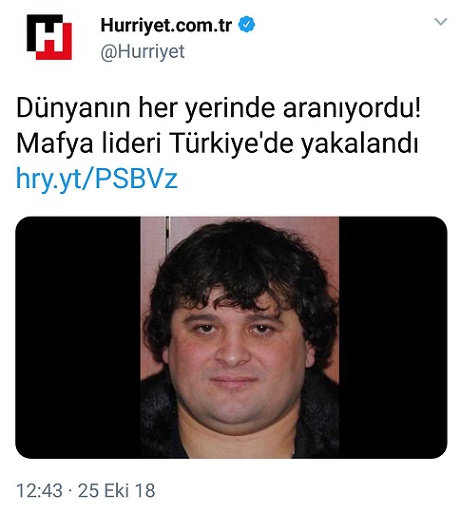Click the word 'Mafya' in the tweet
461x513 pixels.
[x=55, y=144]
